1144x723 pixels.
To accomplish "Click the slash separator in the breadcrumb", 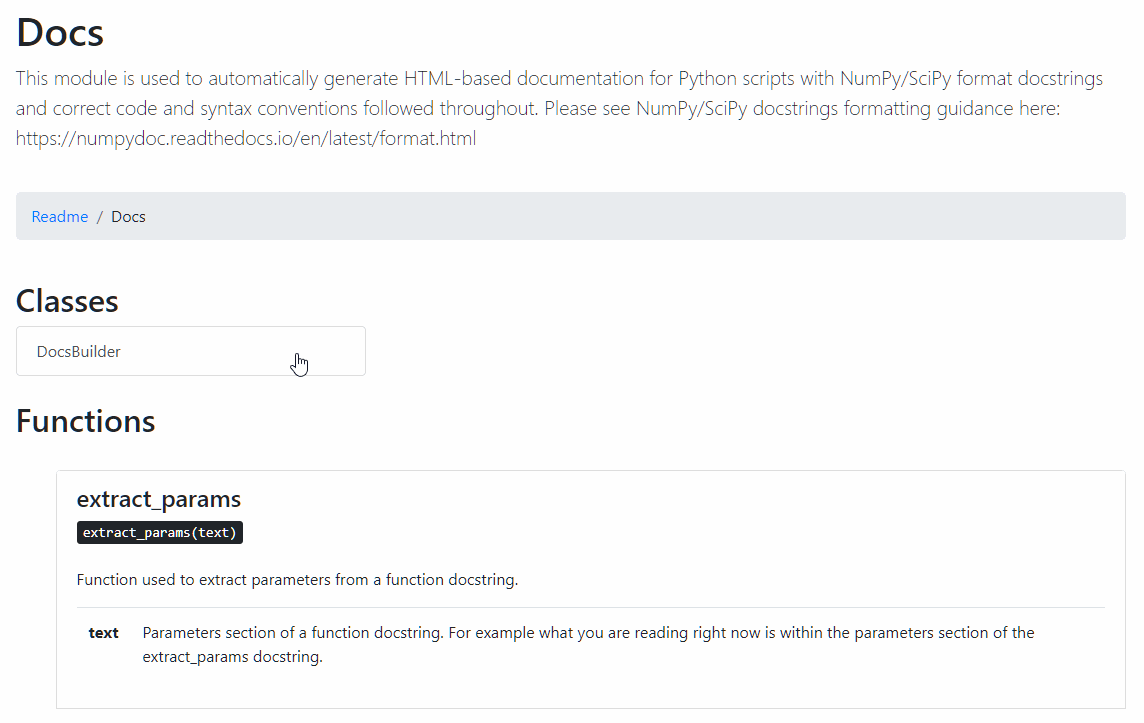I will (x=100, y=217).
